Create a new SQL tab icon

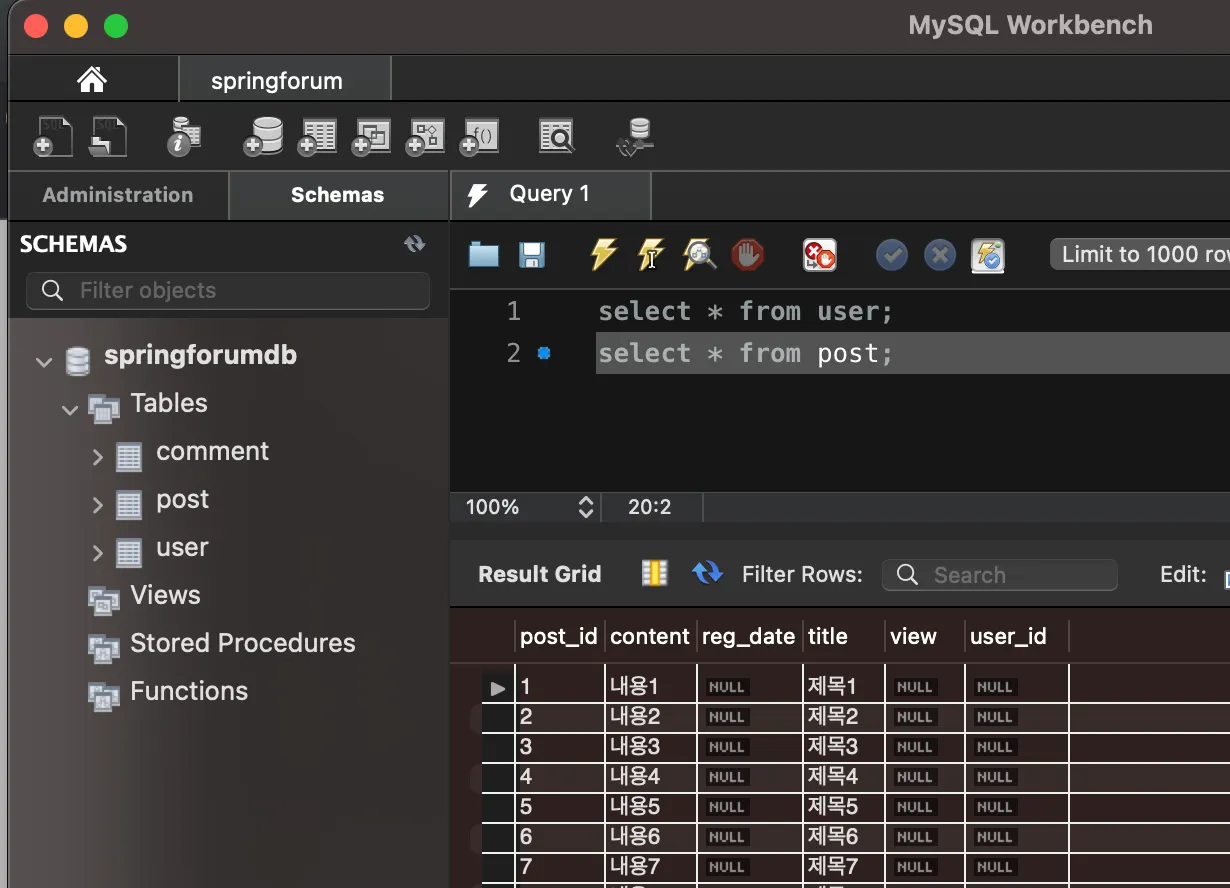(x=53, y=136)
